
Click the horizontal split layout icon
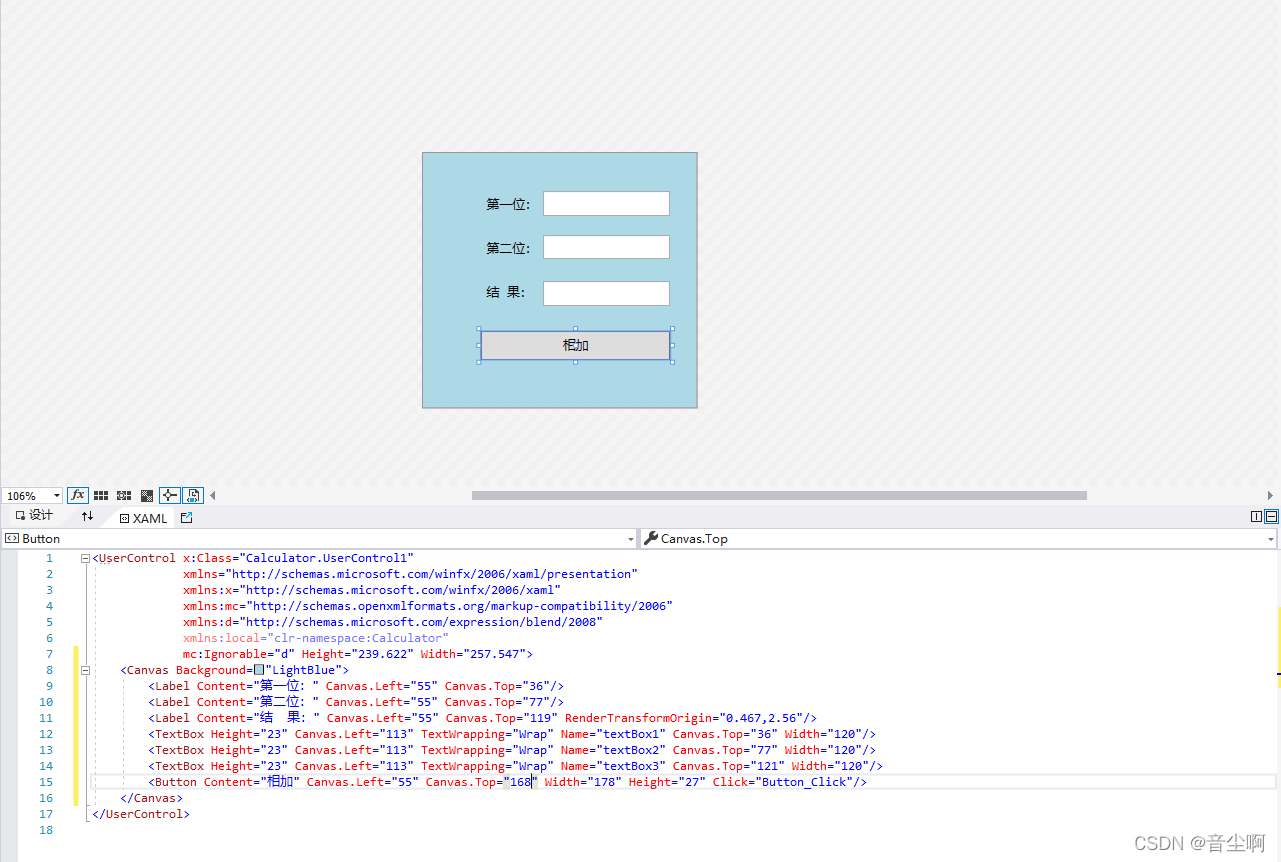point(1271,516)
